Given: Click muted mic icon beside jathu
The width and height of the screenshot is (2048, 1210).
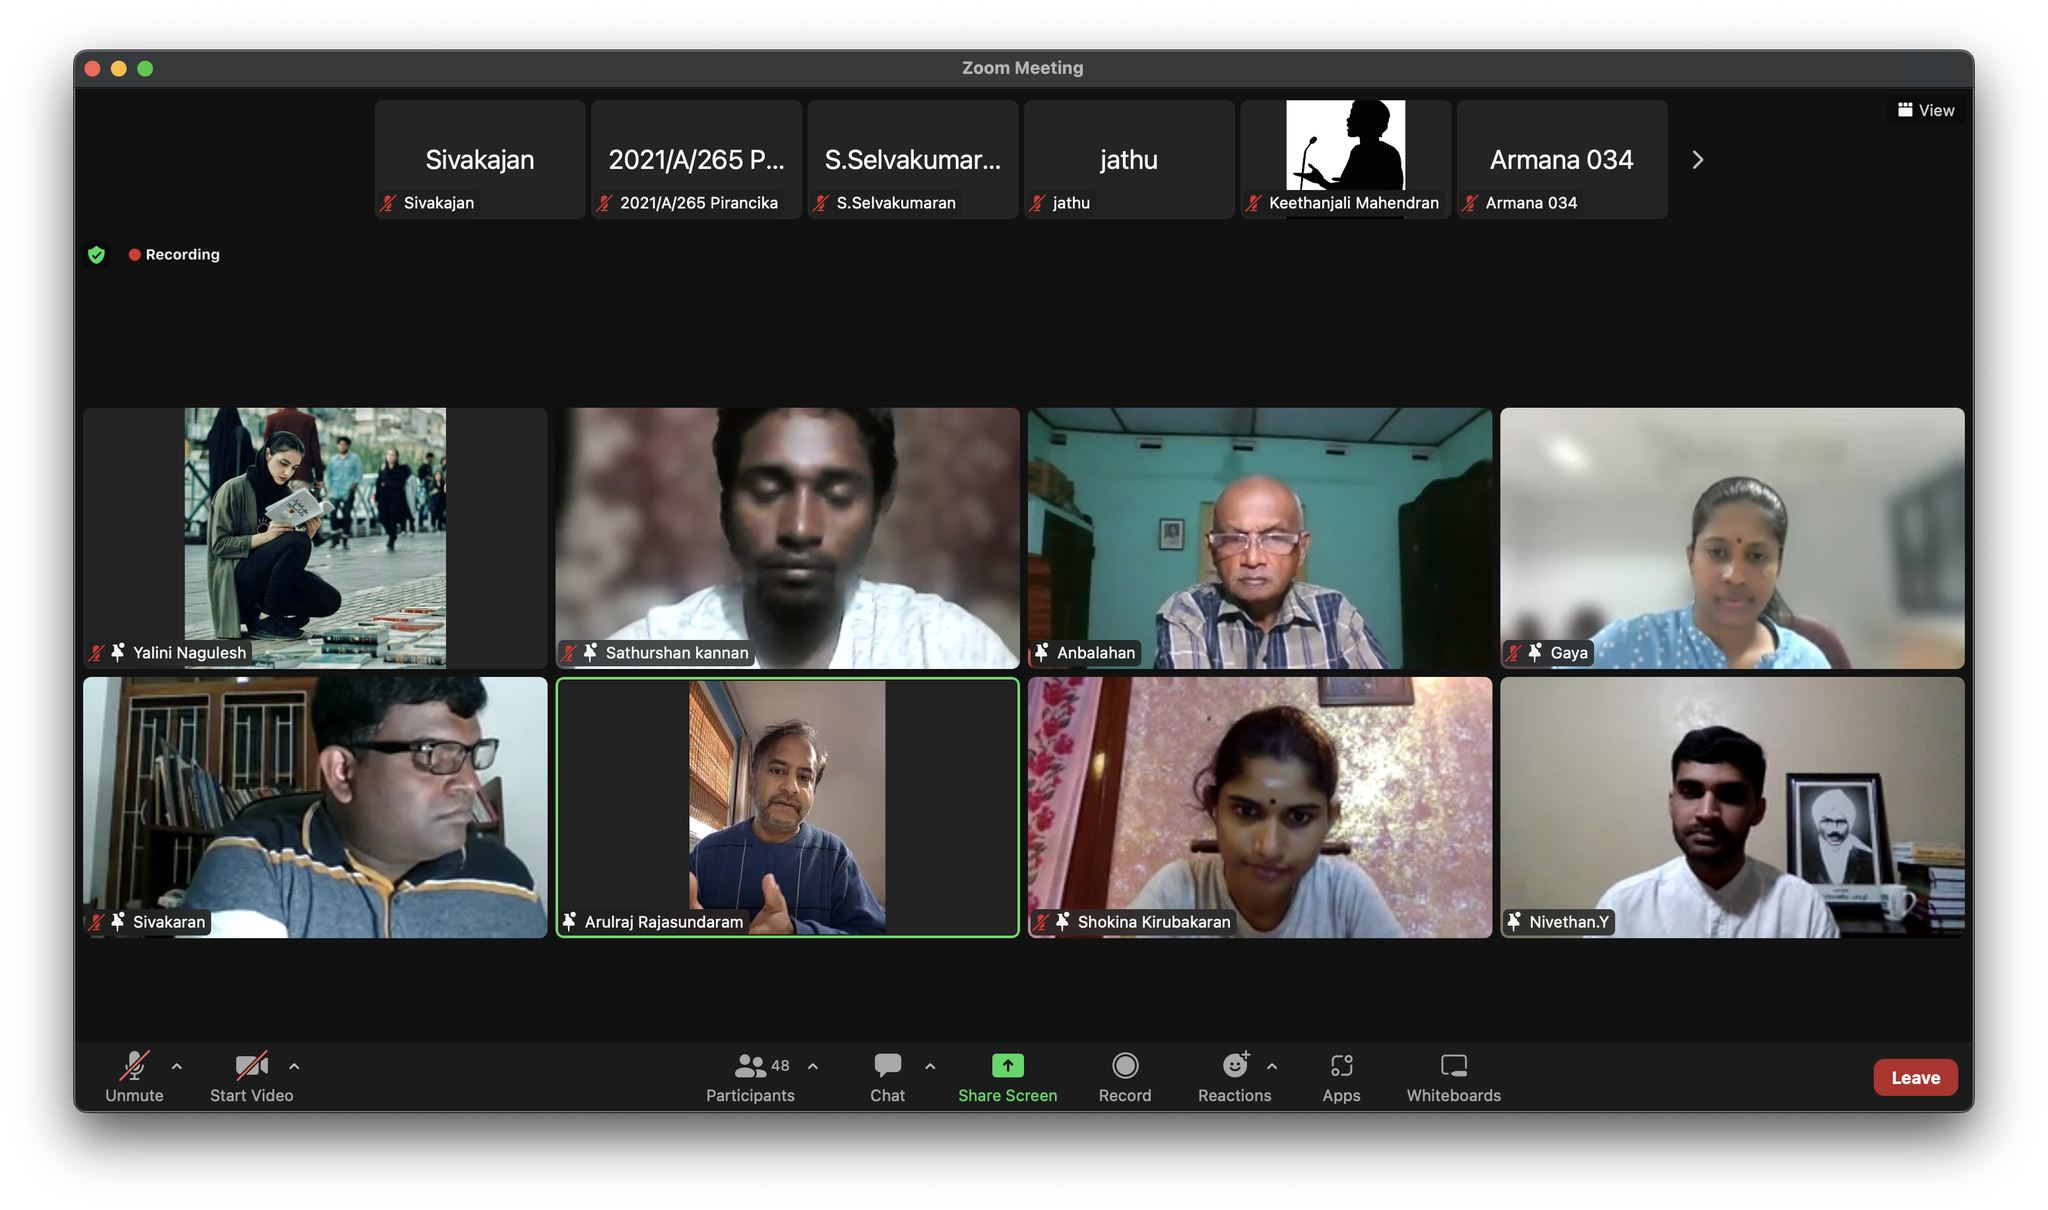Looking at the screenshot, I should [x=1038, y=203].
